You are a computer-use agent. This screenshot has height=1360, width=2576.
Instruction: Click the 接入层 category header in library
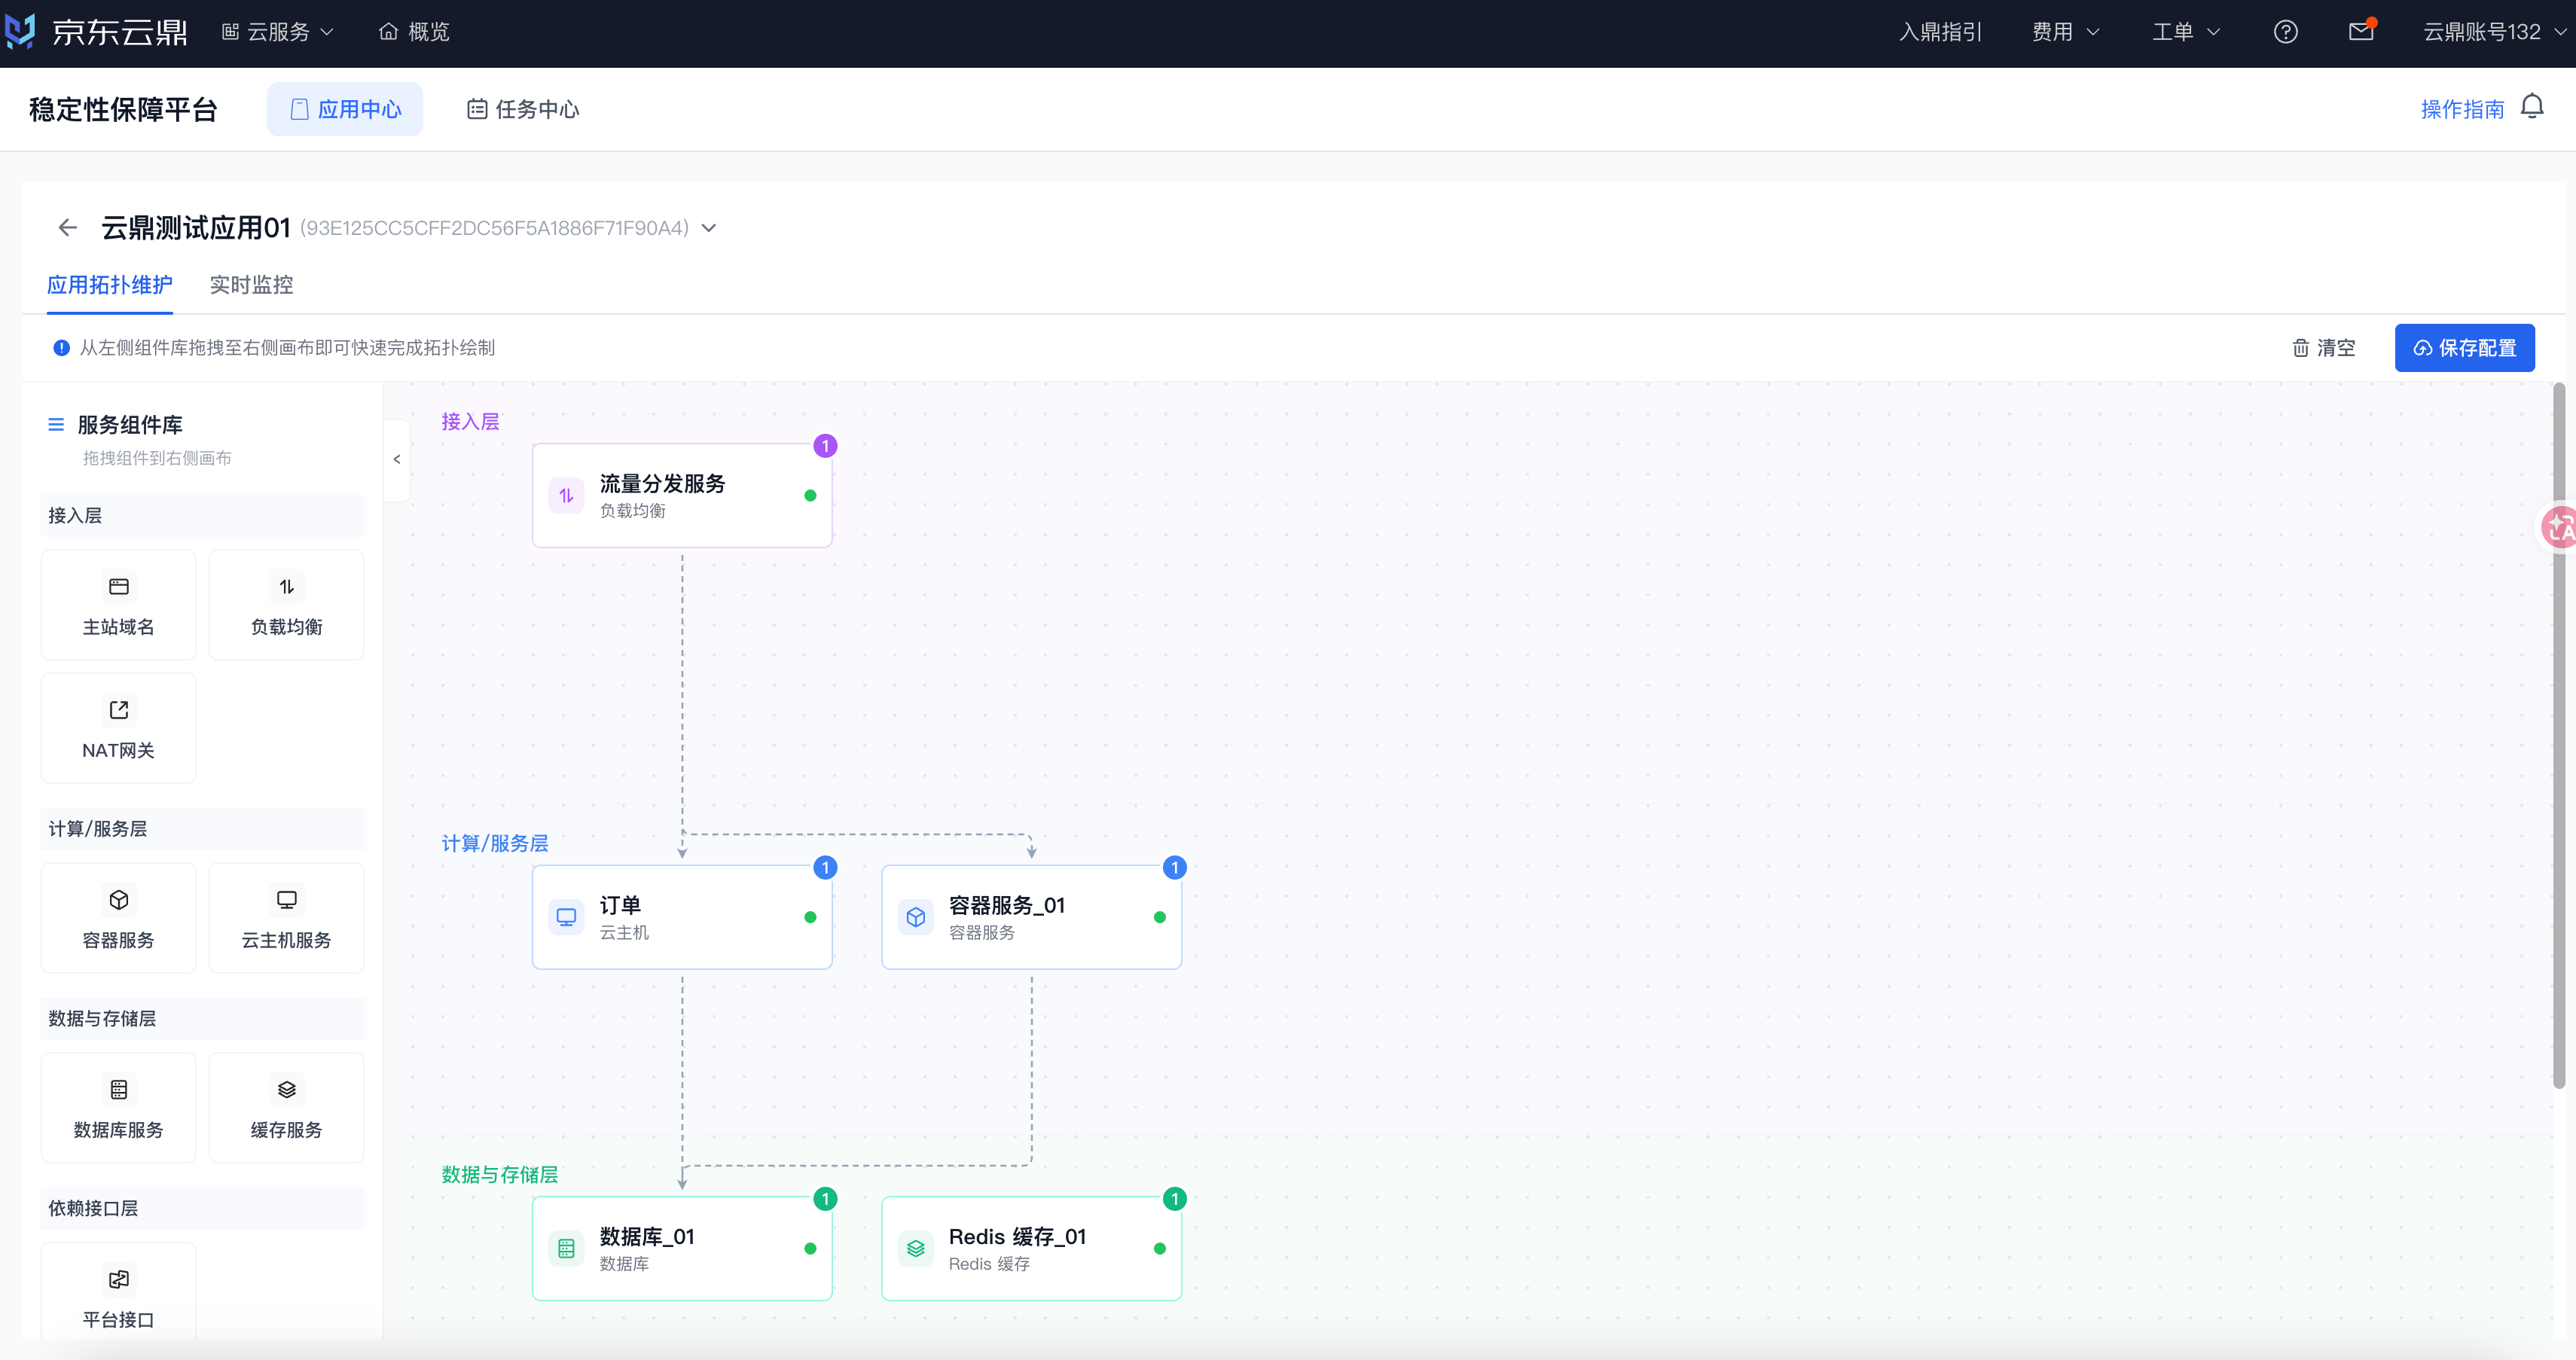pos(202,516)
